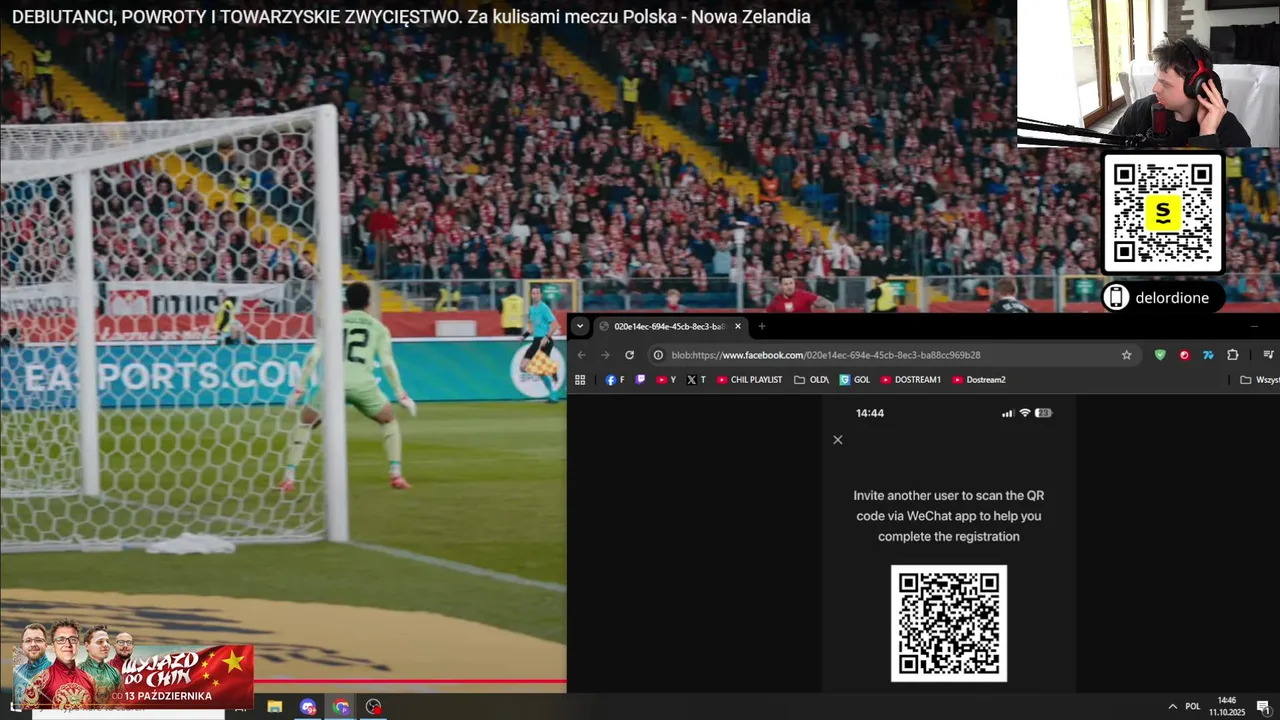Image resolution: width=1280 pixels, height=720 pixels.
Task: Open the X T bookmark
Action: tap(696, 380)
